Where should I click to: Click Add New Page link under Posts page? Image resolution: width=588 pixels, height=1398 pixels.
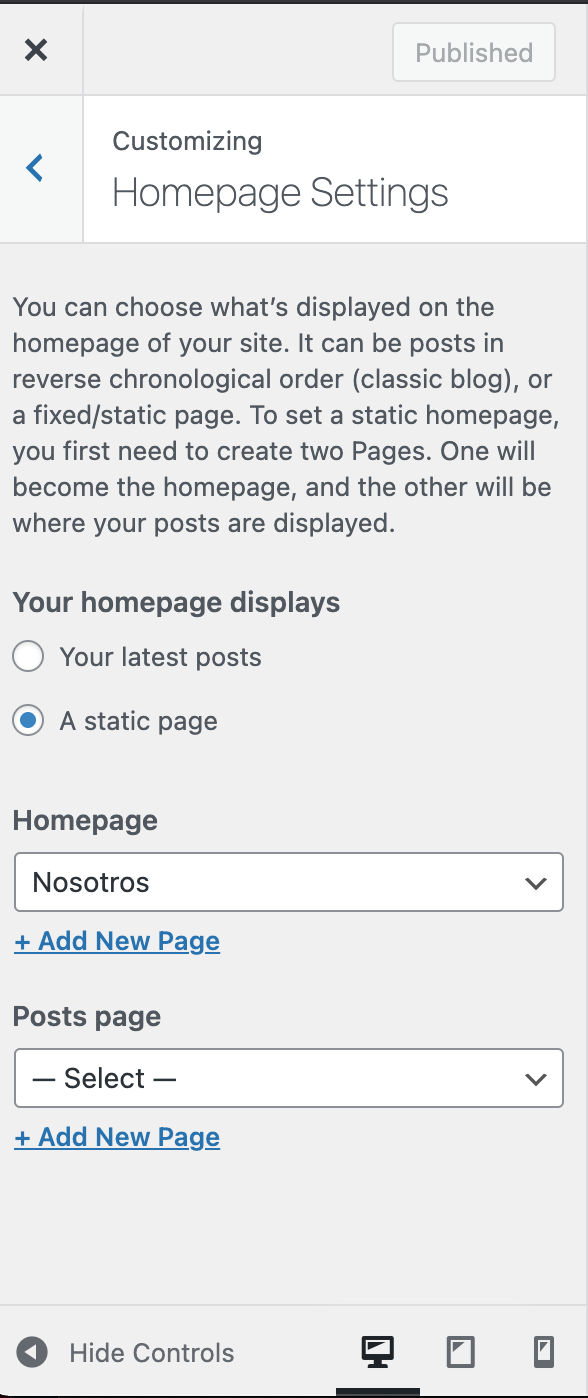(x=117, y=1137)
